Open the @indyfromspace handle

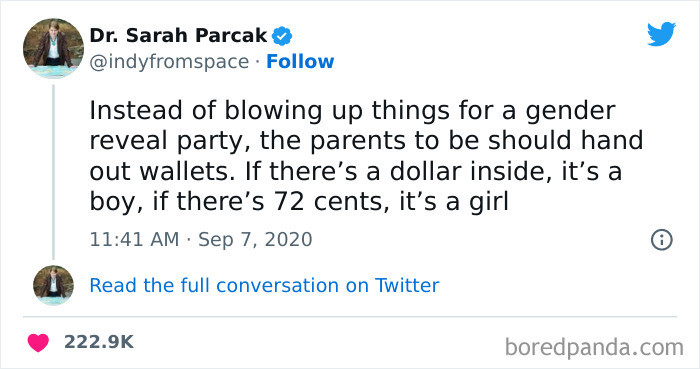pos(169,62)
